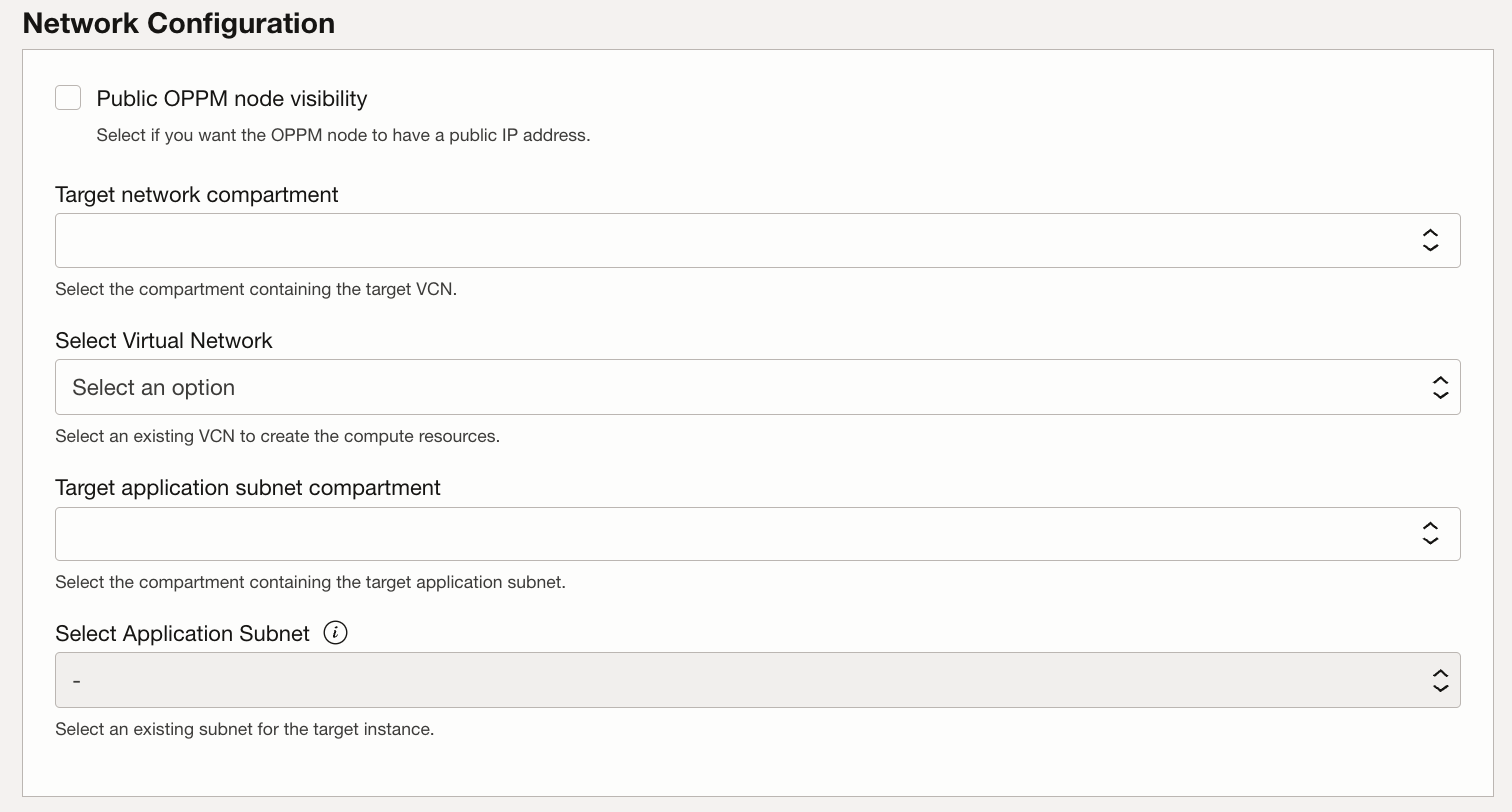Open the Target network compartment dropdown field
The width and height of the screenshot is (1512, 812).
tap(730, 240)
